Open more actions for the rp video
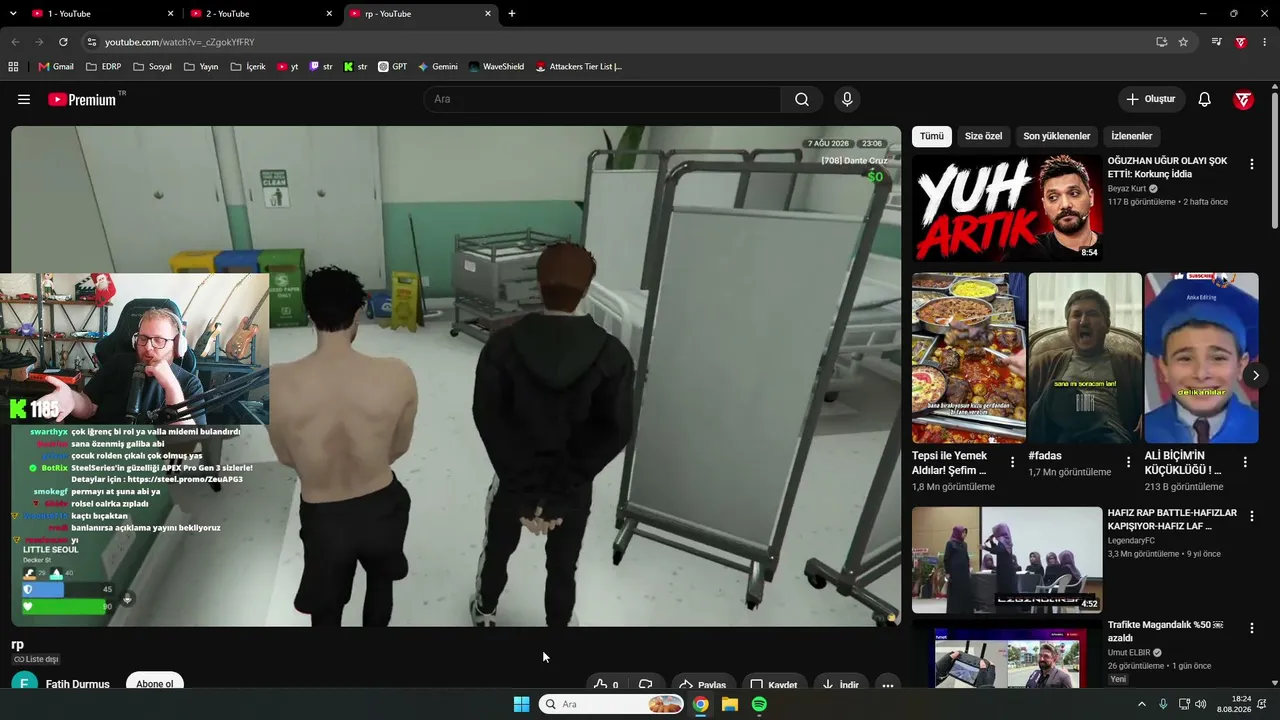The width and height of the screenshot is (1280, 720). [x=887, y=685]
